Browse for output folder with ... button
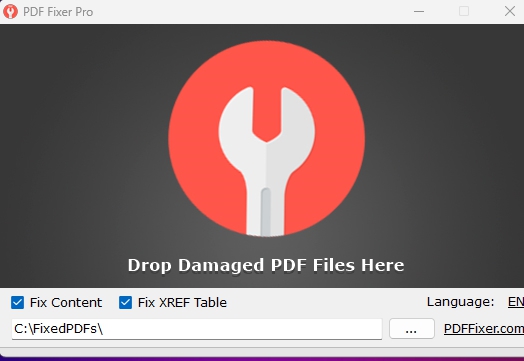 point(412,329)
